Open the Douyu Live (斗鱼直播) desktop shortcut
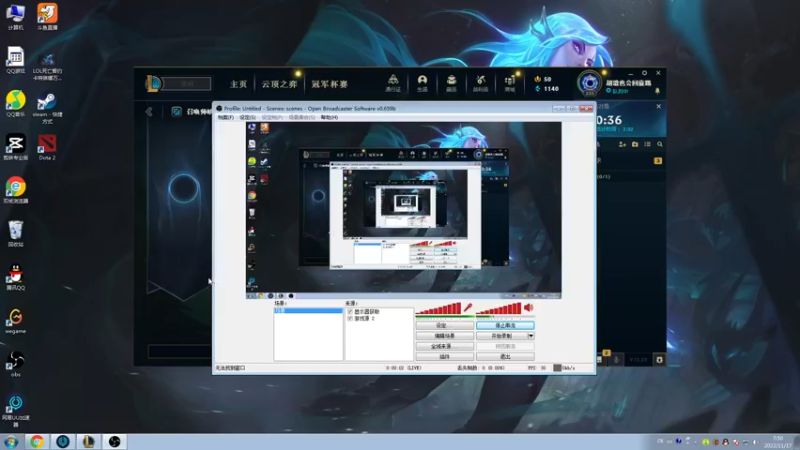This screenshot has width=800, height=450. click(47, 16)
